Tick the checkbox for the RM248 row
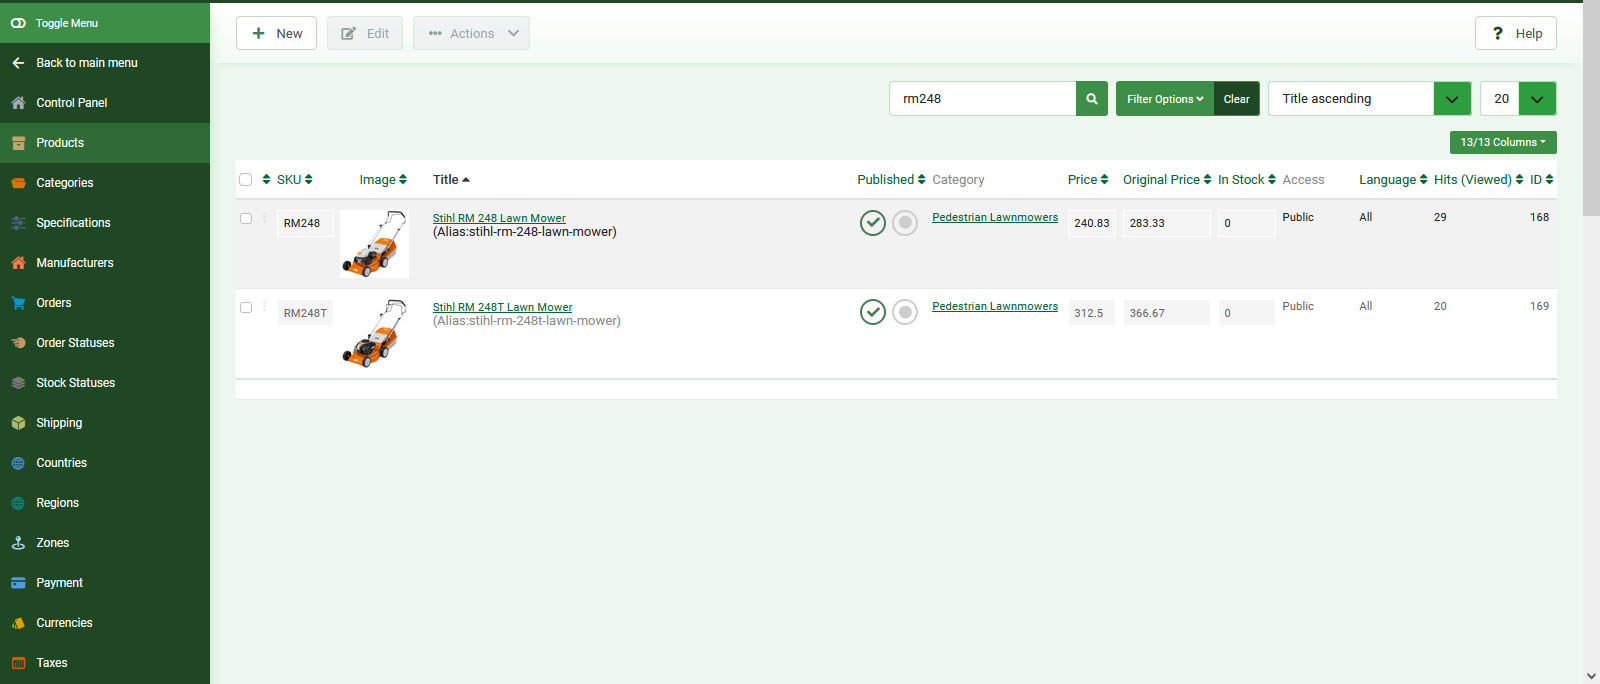 (246, 218)
